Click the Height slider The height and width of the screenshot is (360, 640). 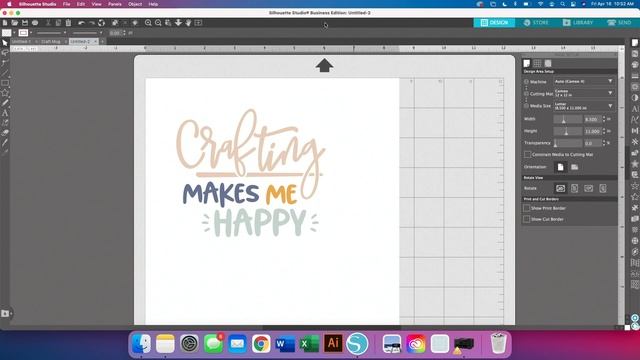[568, 131]
